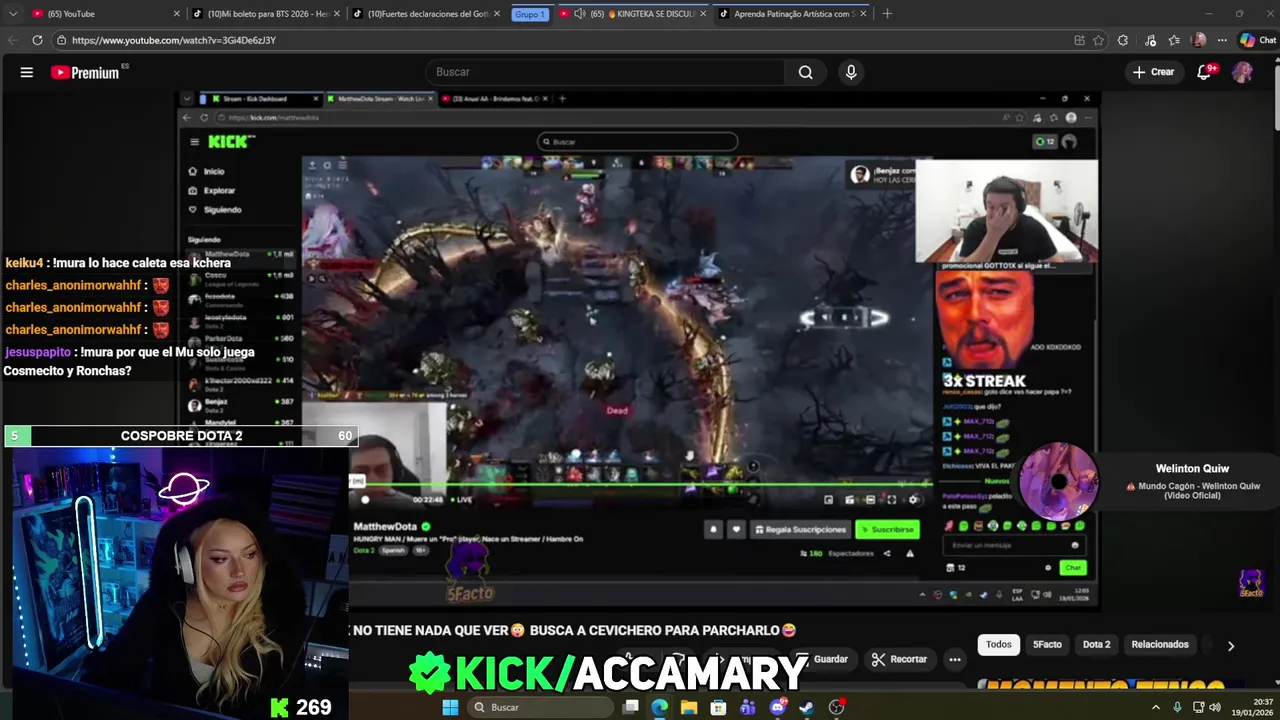
Task: Open Microsoft Edge from taskbar
Action: 660,707
